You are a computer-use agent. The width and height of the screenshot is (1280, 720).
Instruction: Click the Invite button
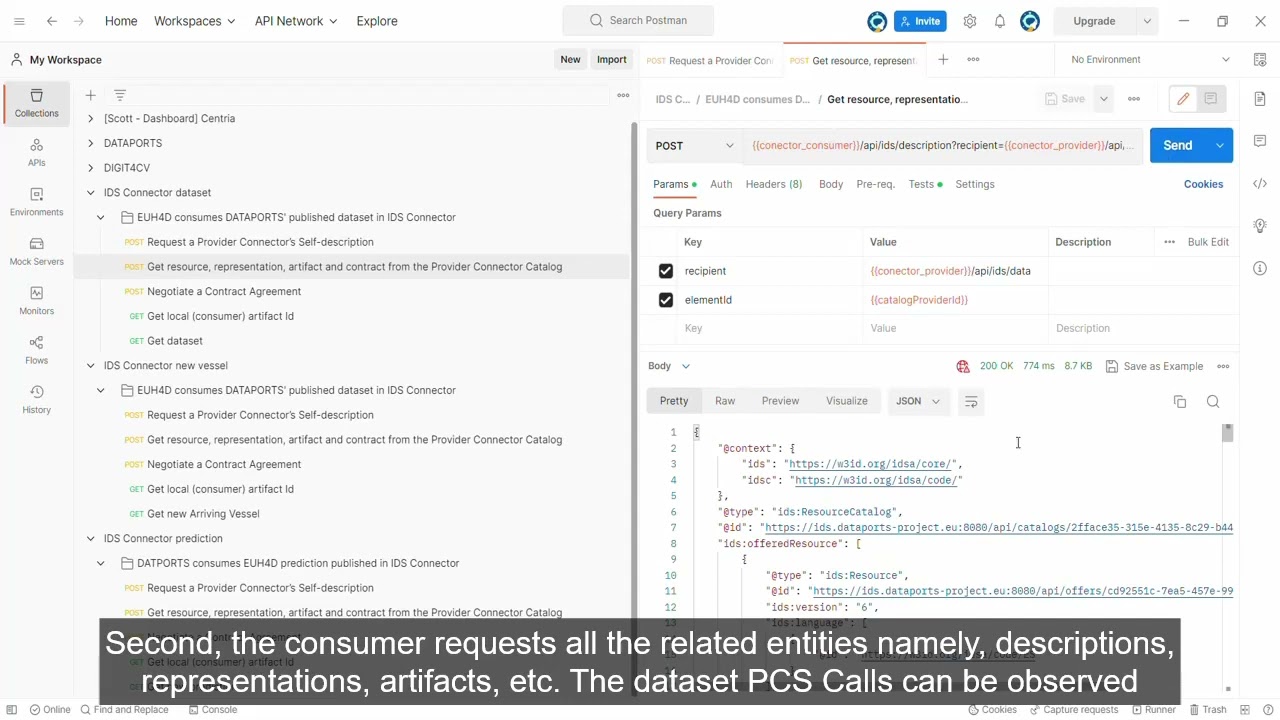[x=920, y=21]
